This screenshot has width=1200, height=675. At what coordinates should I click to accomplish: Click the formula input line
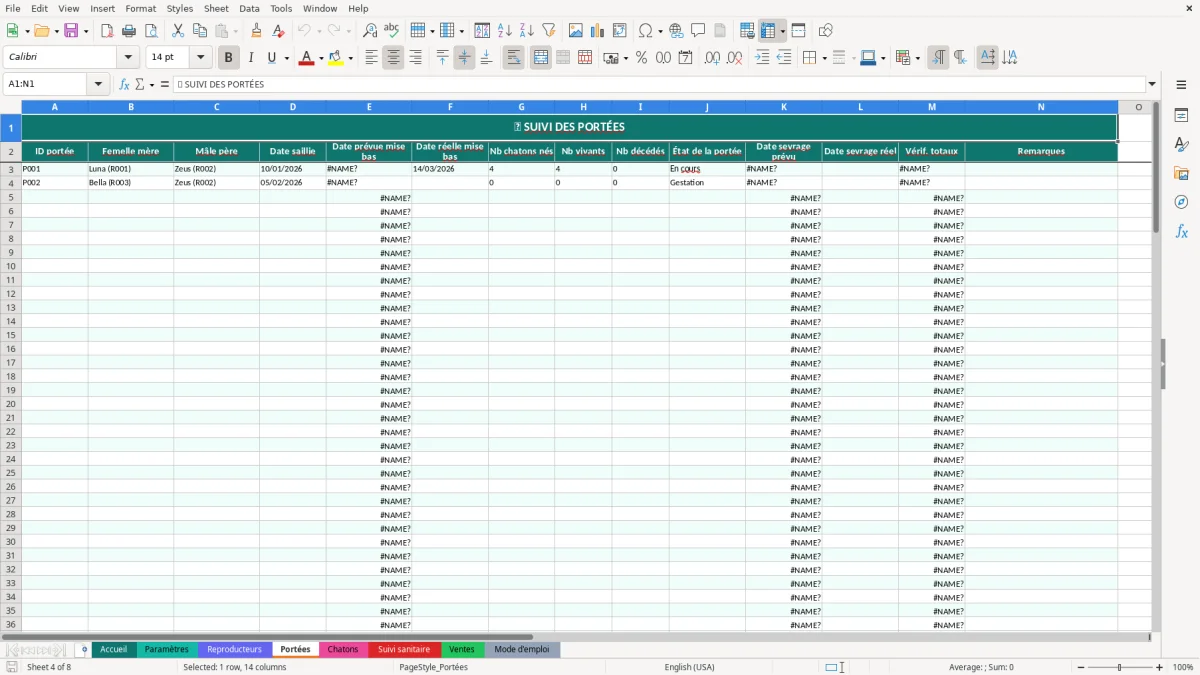click(658, 84)
